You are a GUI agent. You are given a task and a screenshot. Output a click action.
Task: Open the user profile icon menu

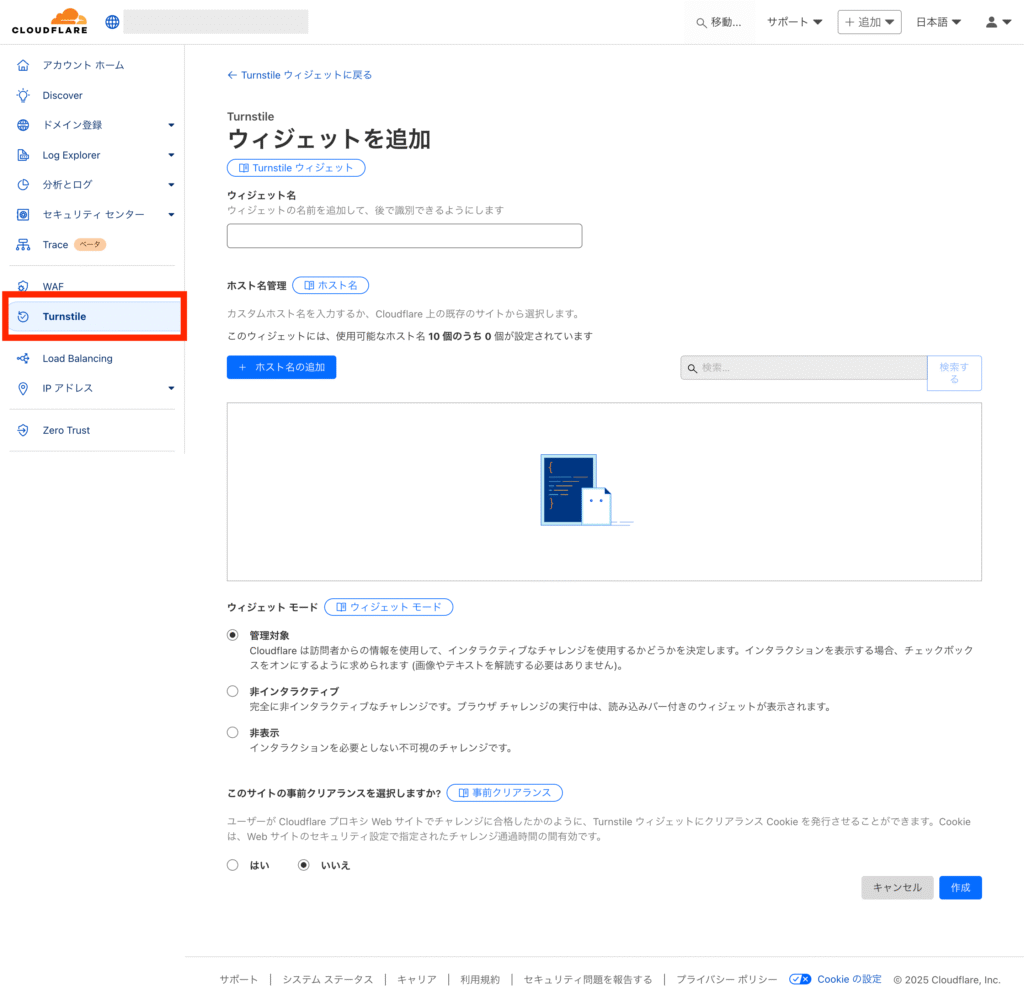click(998, 22)
